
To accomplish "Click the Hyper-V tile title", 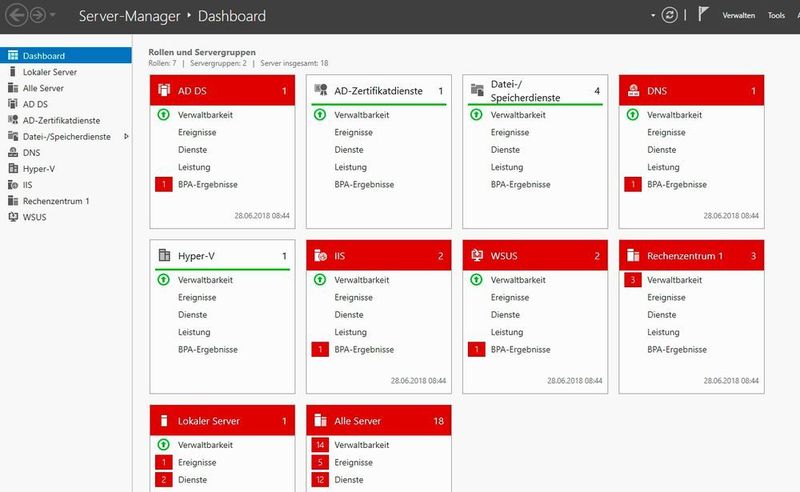I will click(x=196, y=256).
